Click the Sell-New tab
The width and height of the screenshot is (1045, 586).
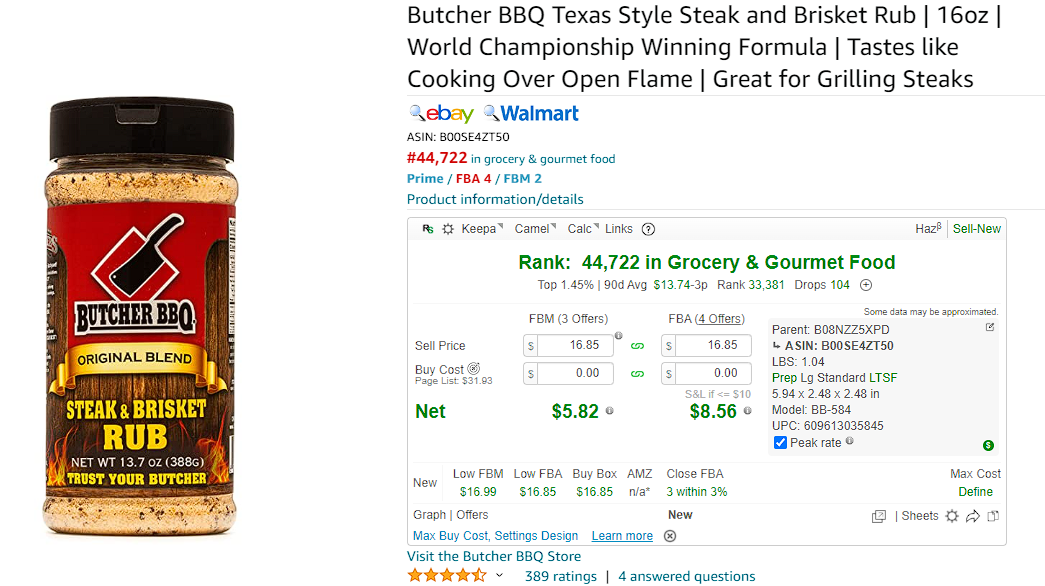click(976, 229)
